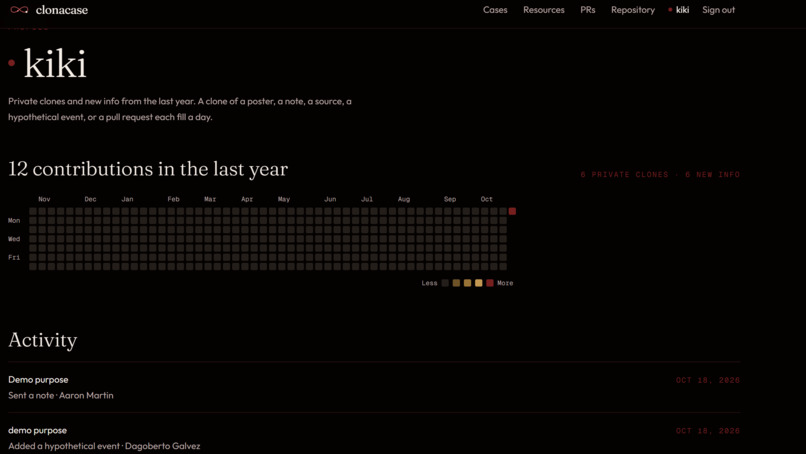
Task: Open the clonacase home link text
Action: [x=62, y=10]
